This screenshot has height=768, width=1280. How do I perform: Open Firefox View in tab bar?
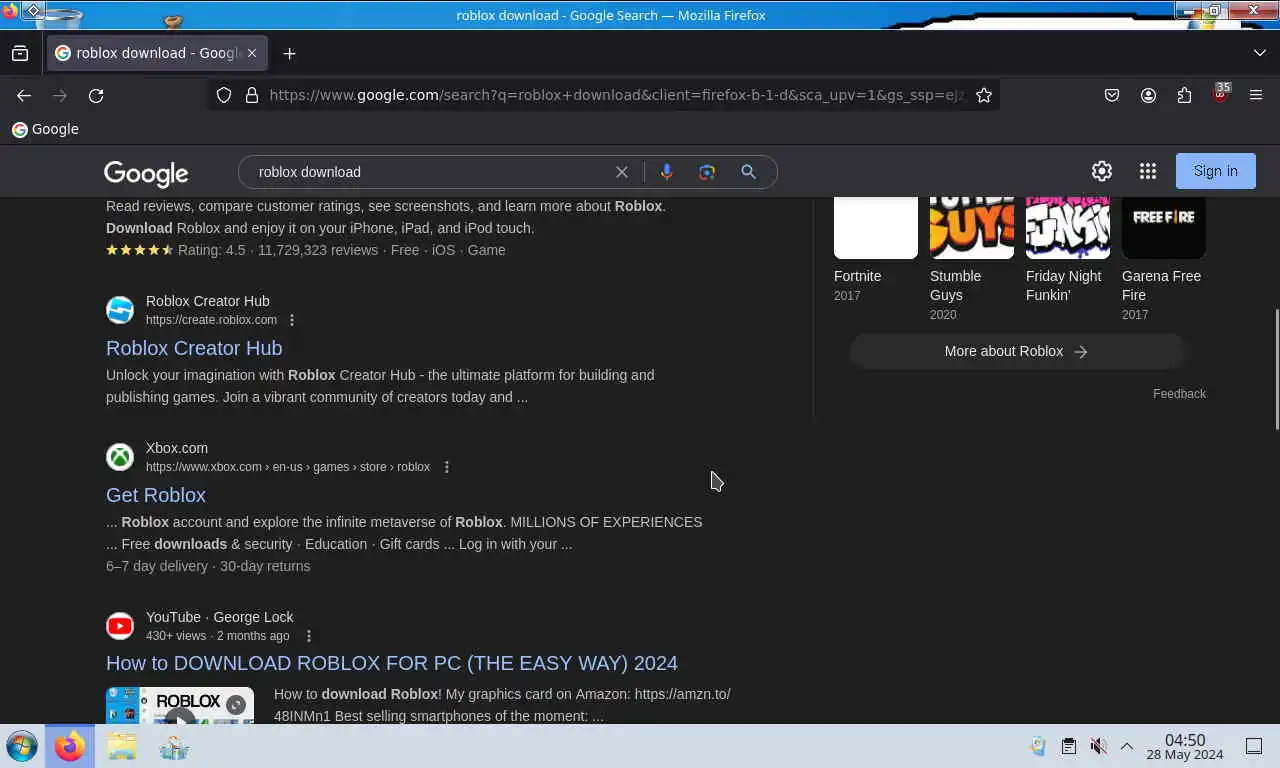point(20,53)
